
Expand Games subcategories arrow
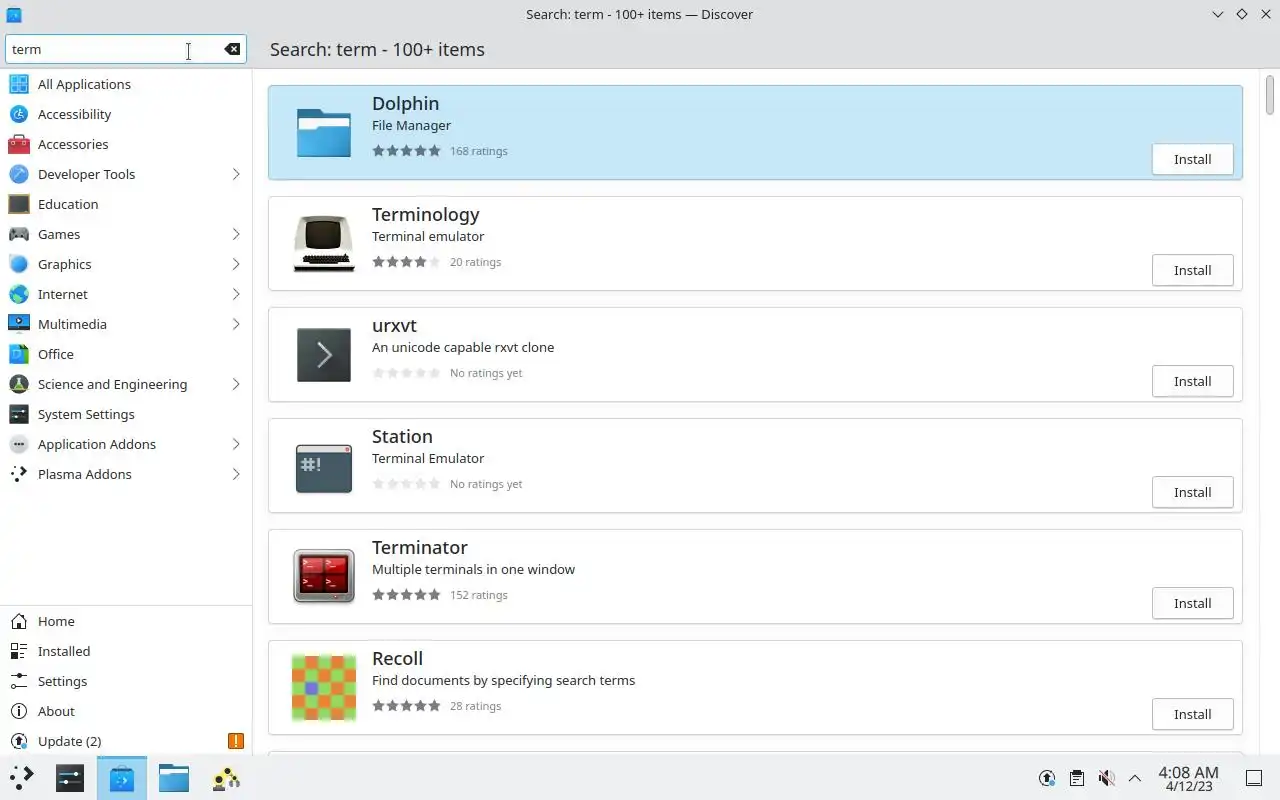[236, 234]
